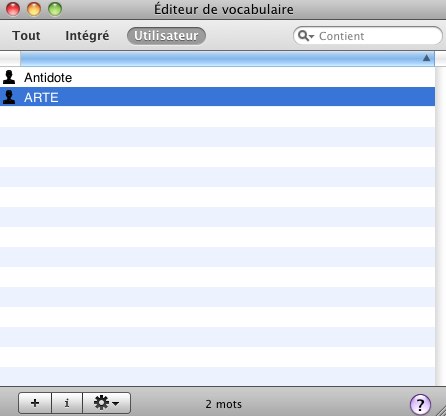Select the ARTE word row
Screen dimensions: 446x416
point(217,97)
